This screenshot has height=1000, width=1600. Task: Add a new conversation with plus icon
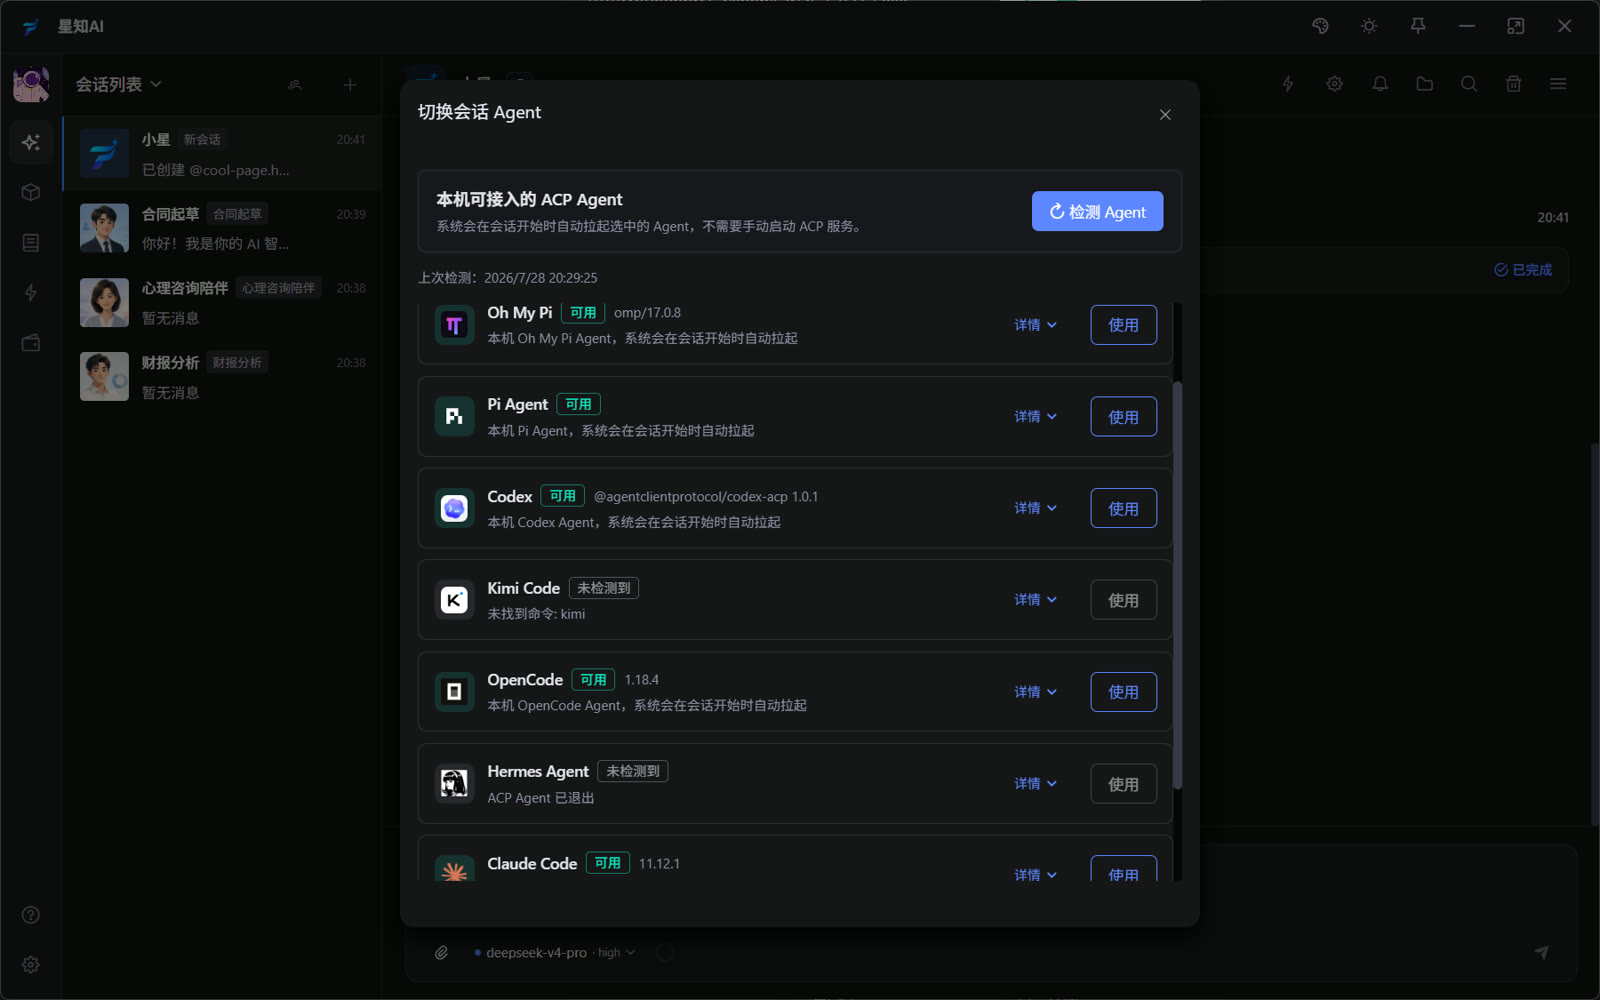click(350, 85)
